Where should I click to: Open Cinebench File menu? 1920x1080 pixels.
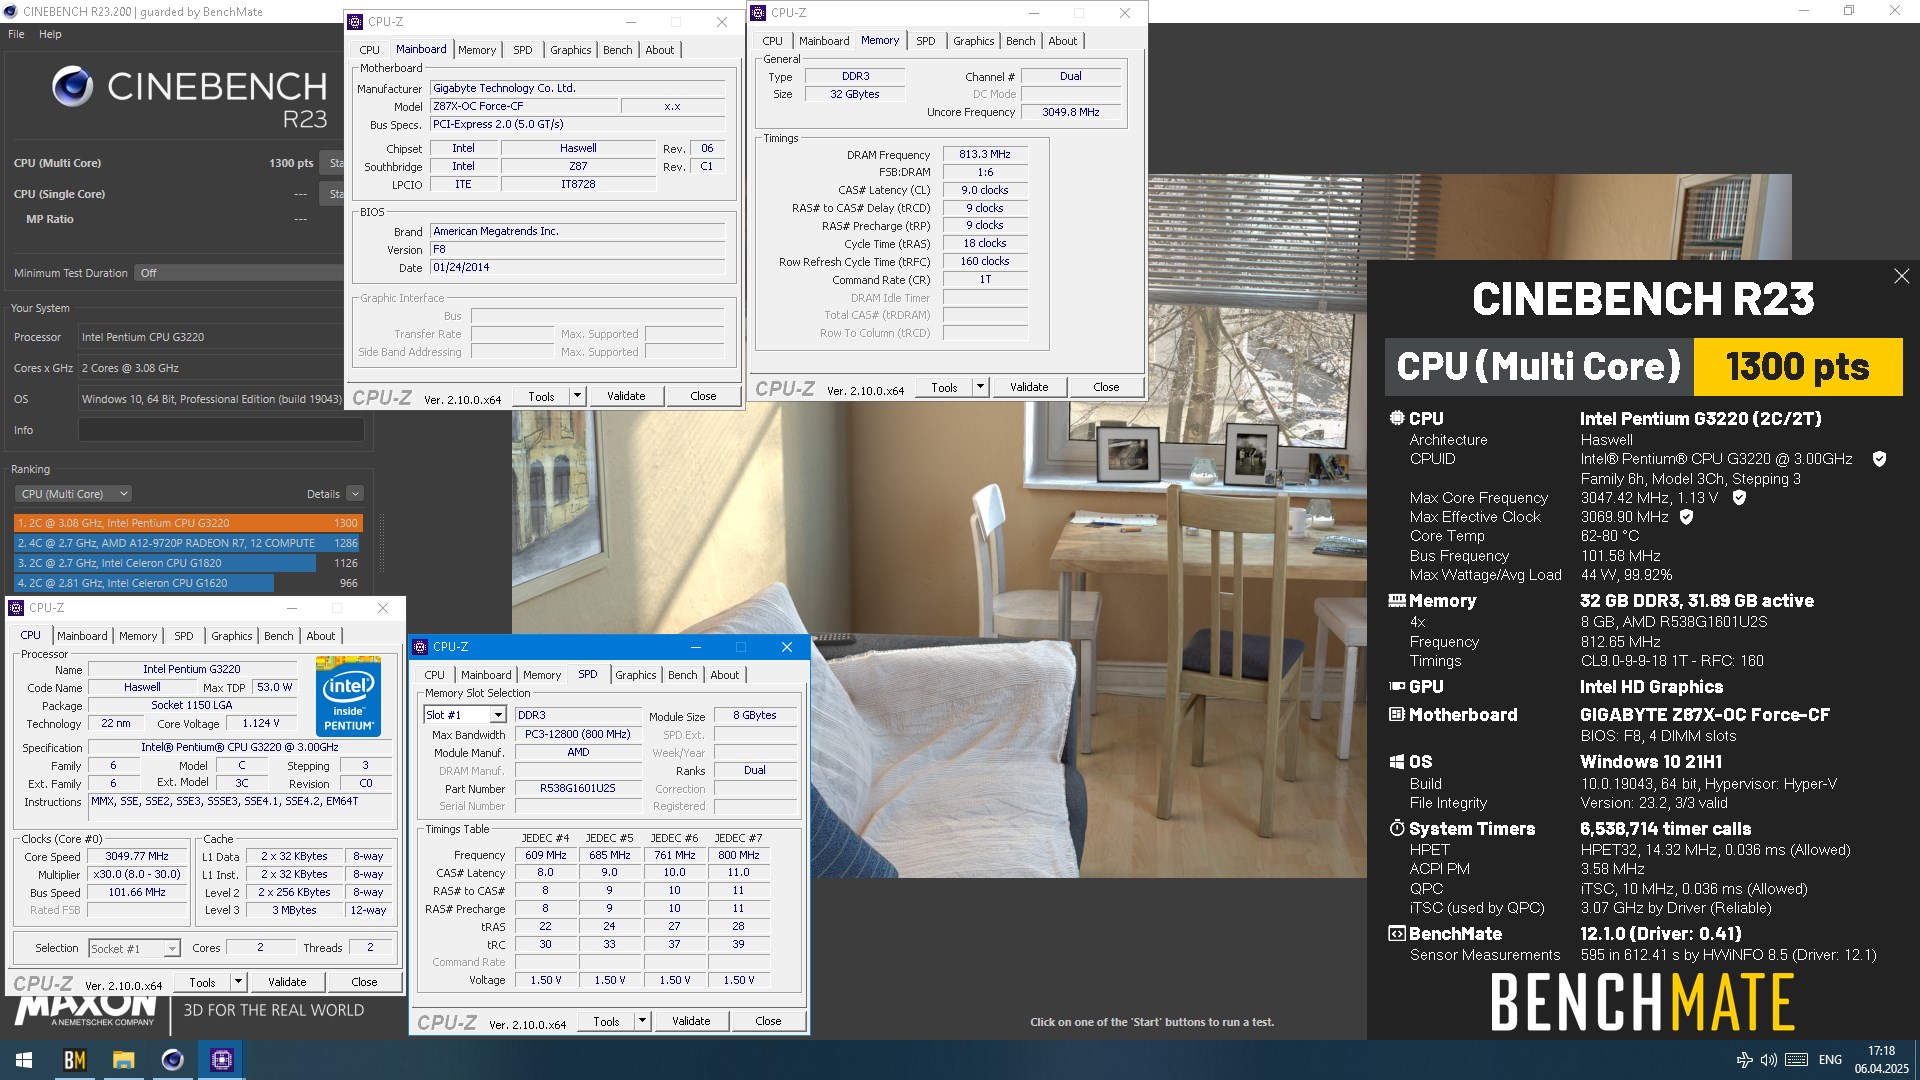16,34
